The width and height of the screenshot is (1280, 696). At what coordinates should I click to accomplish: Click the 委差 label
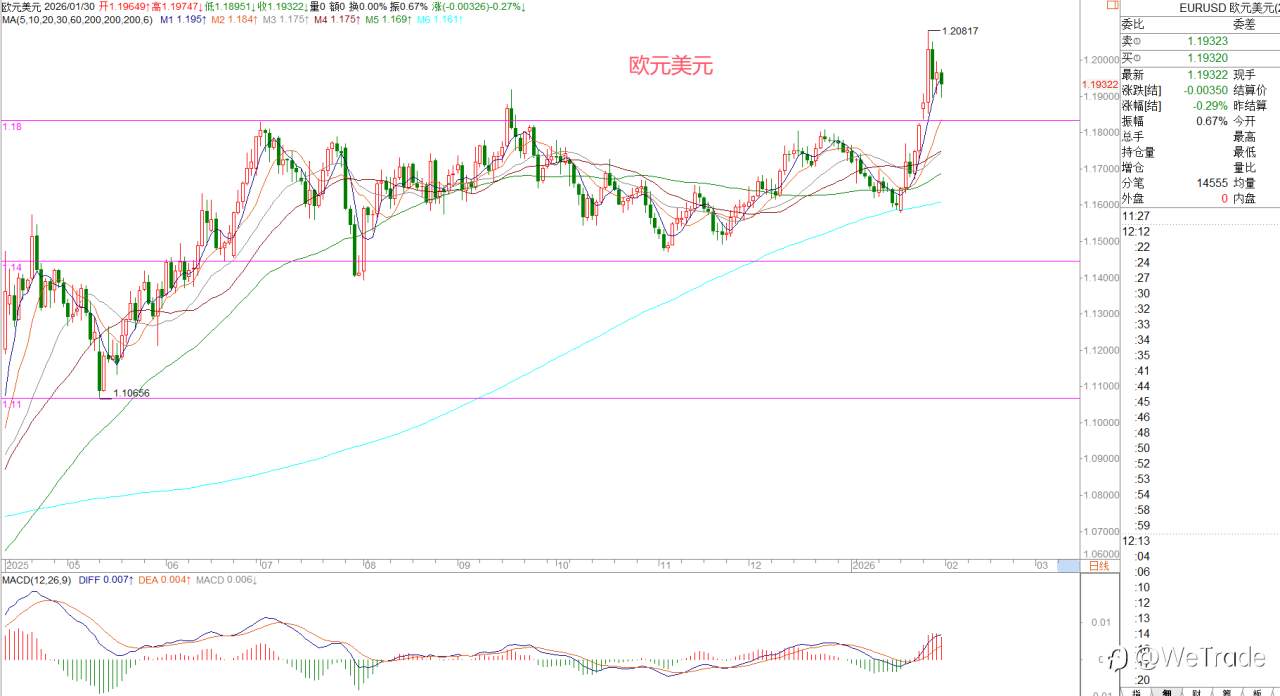pos(1244,25)
